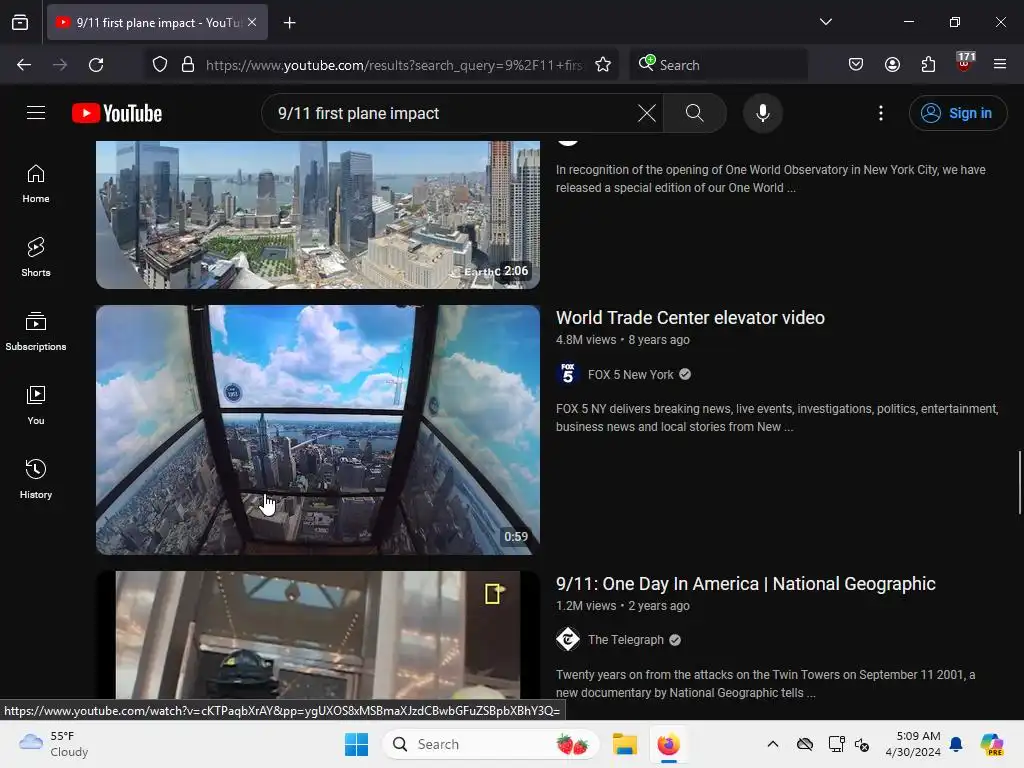The height and width of the screenshot is (768, 1024).
Task: Open Firefox account icon
Action: [892, 65]
